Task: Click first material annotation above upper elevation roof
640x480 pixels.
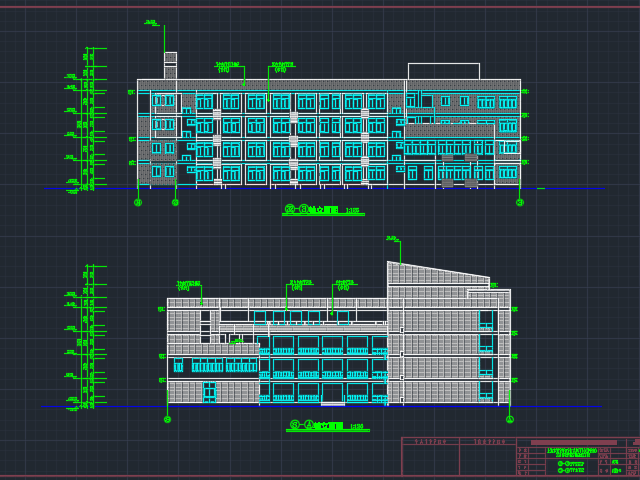Action: point(227,67)
